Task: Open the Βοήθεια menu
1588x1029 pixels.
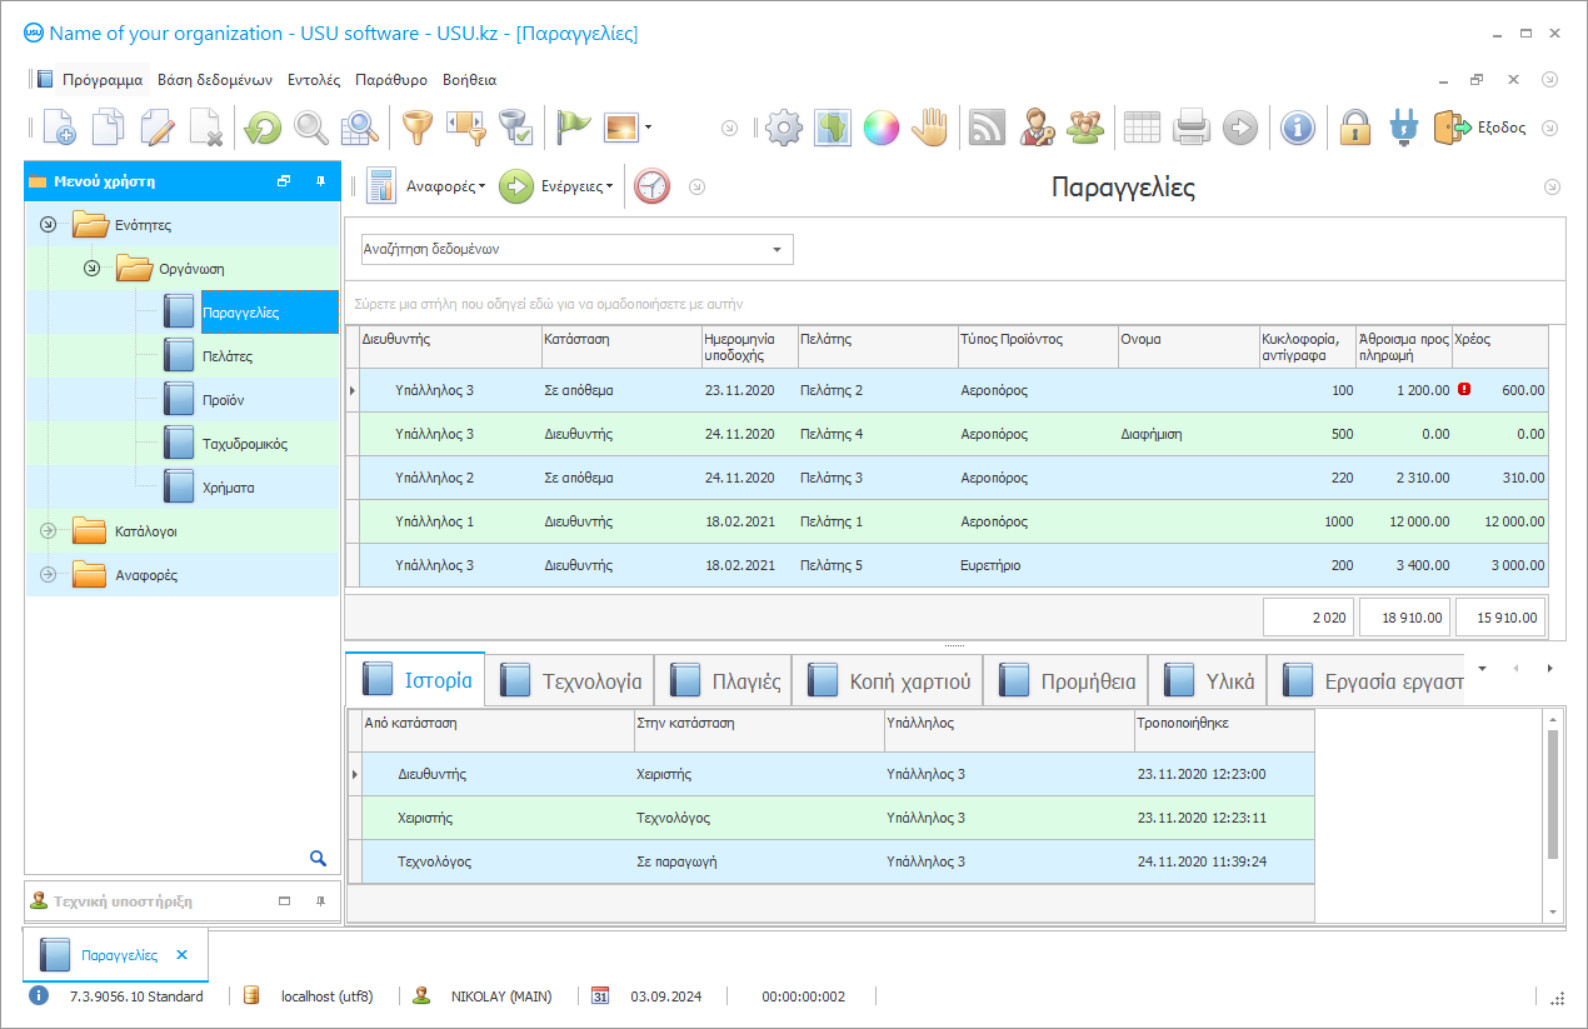Action: [469, 80]
